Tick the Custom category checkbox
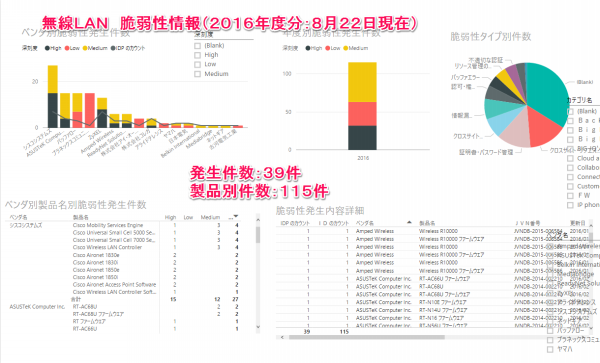The image size is (600, 363). tap(570, 187)
